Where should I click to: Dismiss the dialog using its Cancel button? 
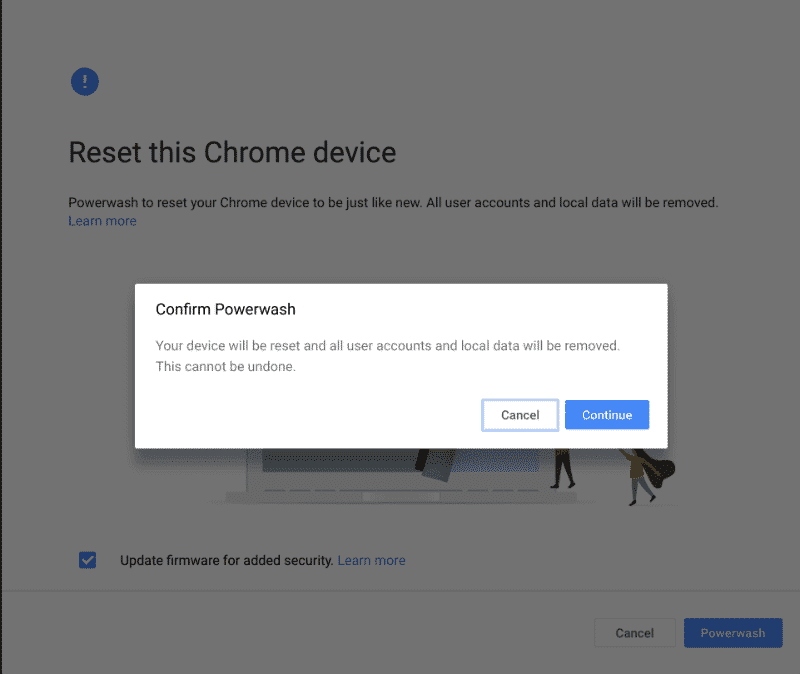coord(520,414)
